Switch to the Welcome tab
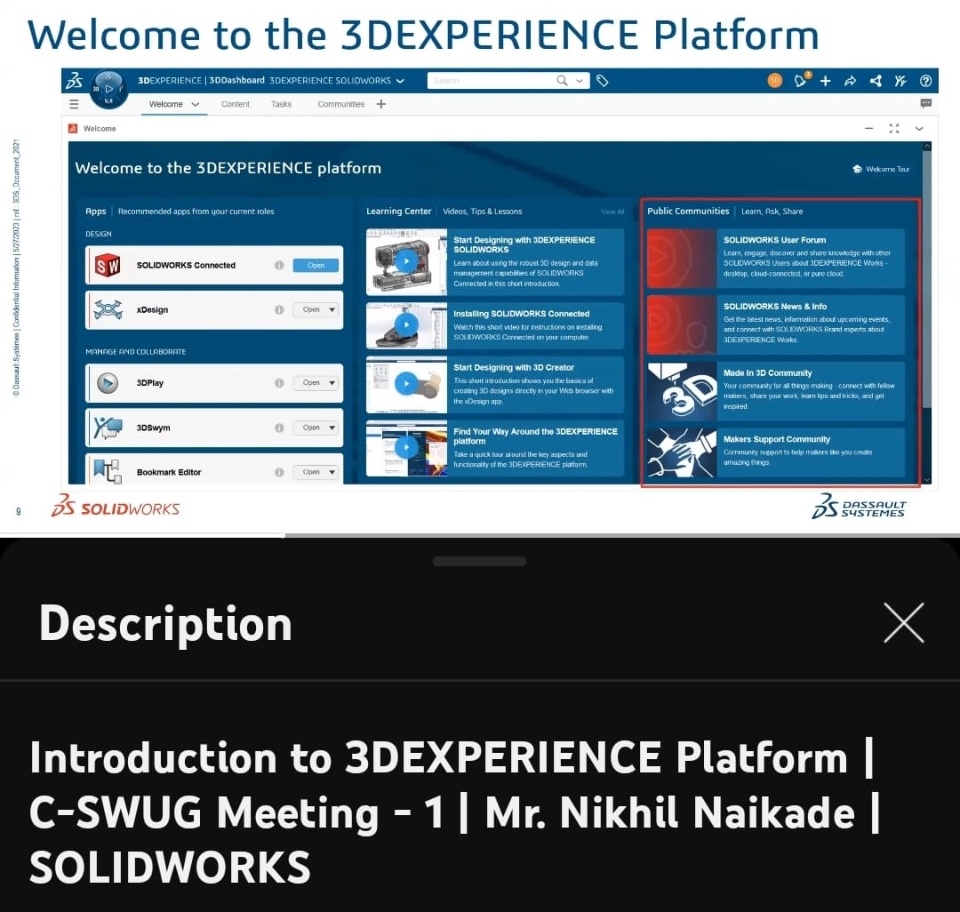Screen dimensions: 960x912 [166, 104]
